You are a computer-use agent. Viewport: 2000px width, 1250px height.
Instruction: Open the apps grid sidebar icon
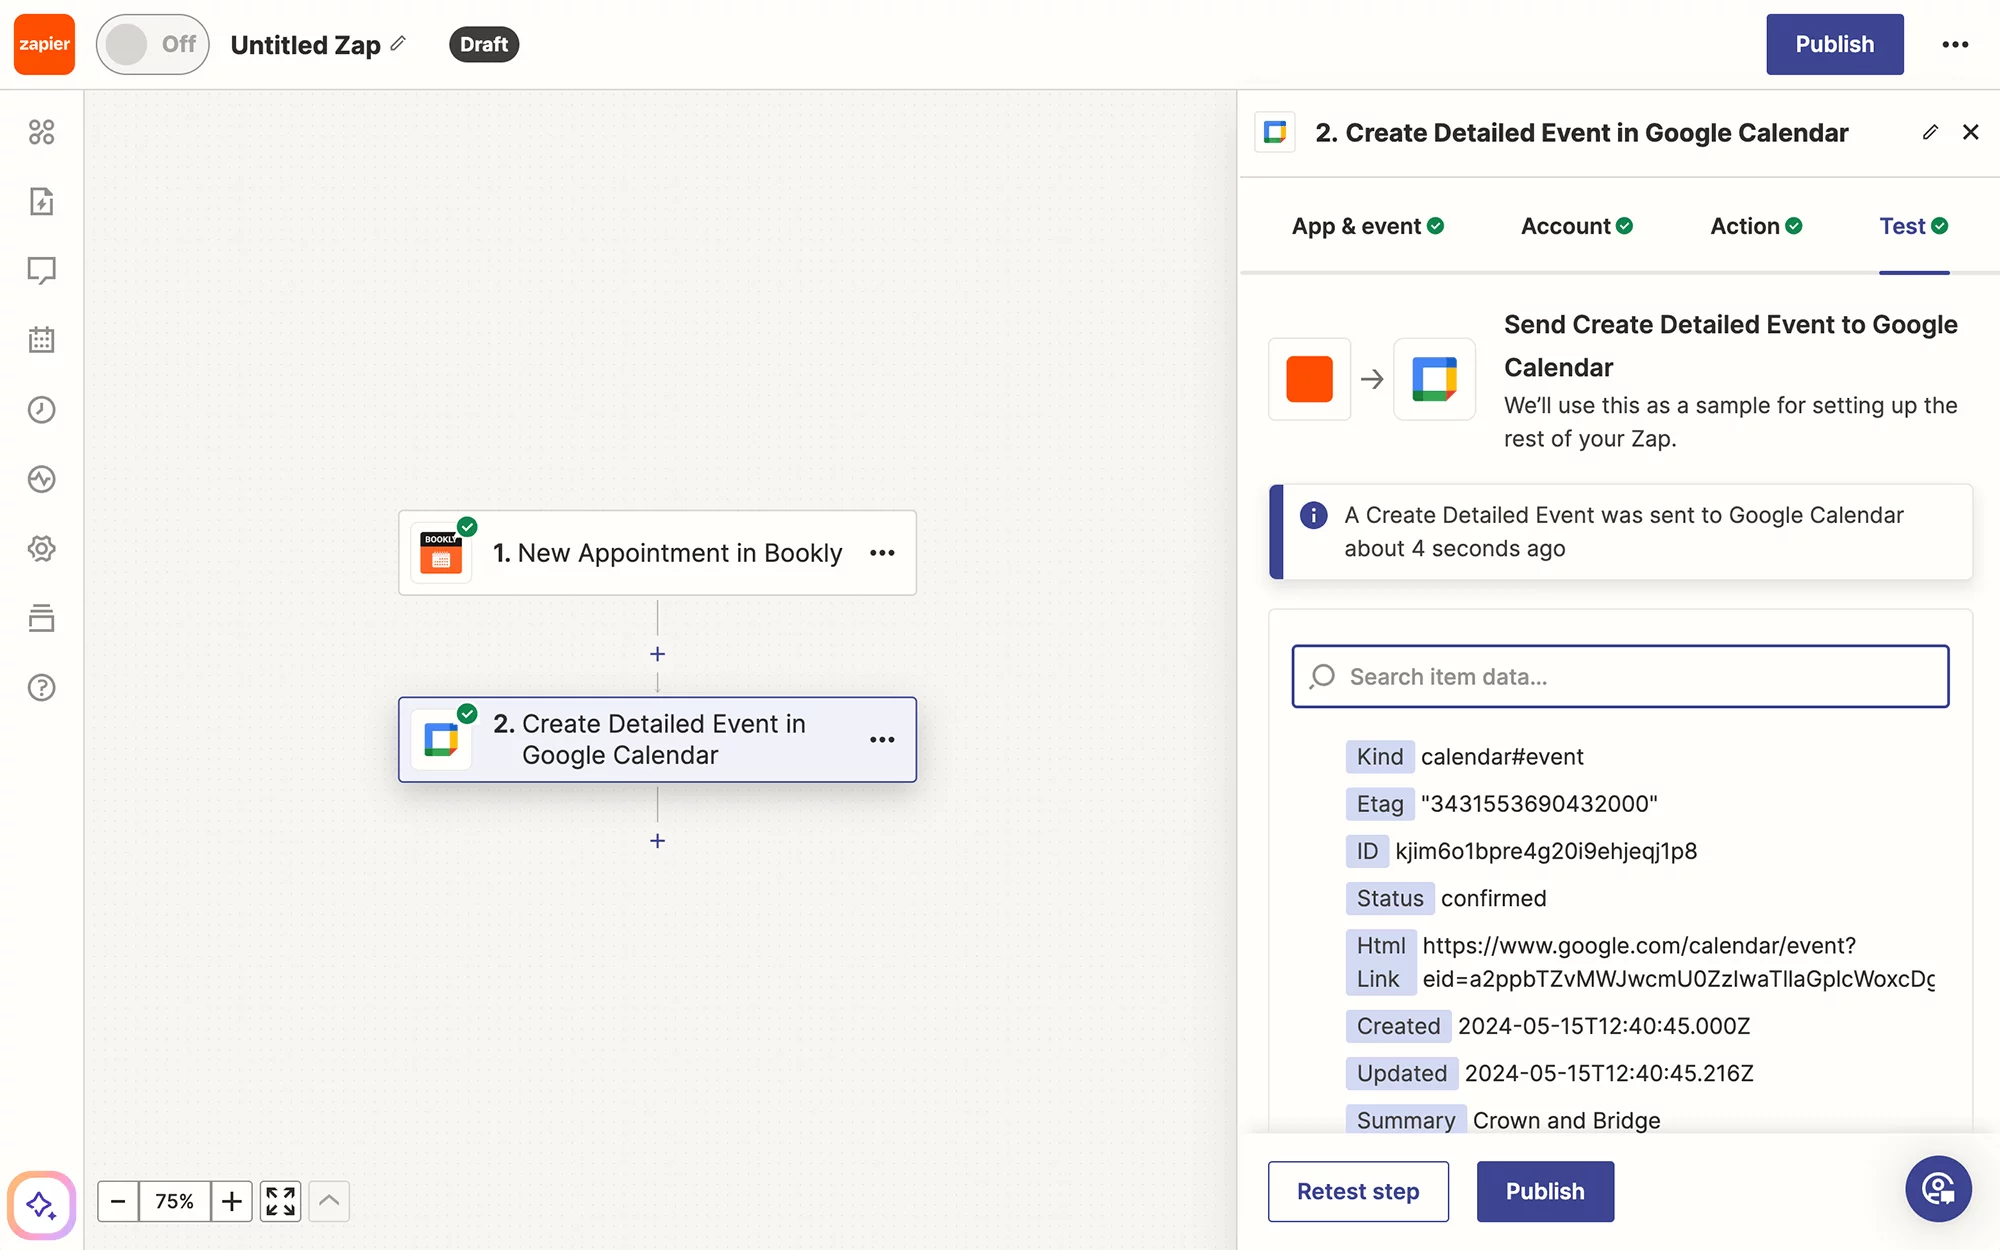(x=41, y=132)
